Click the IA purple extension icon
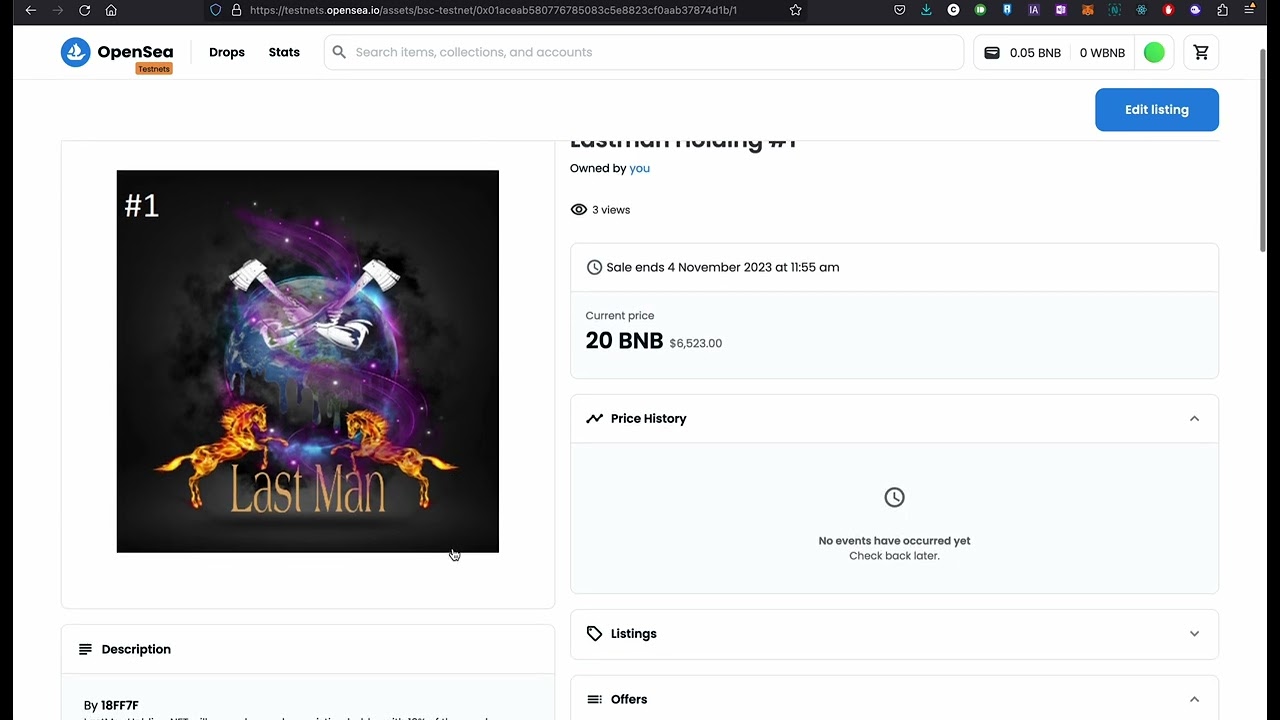This screenshot has height=720, width=1280. point(1034,10)
